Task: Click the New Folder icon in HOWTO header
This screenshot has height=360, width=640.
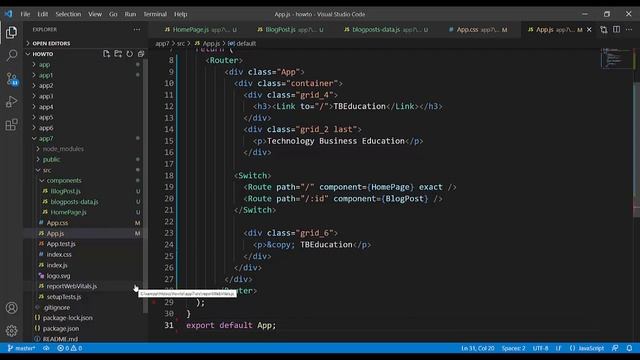Action: (x=118, y=54)
